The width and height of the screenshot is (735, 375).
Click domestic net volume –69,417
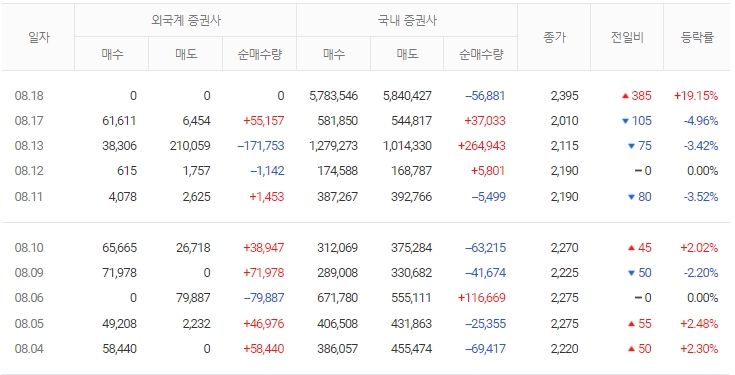click(485, 349)
